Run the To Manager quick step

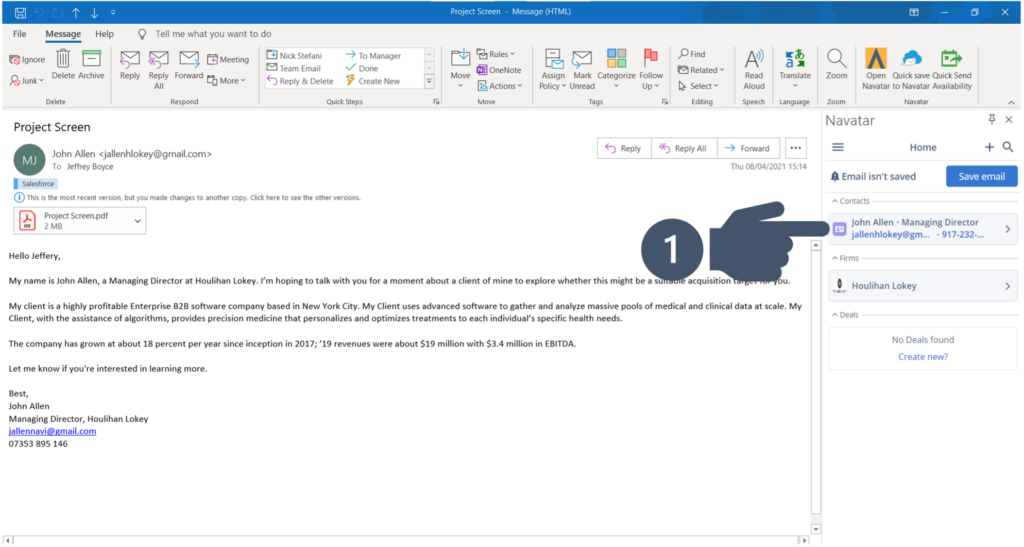pos(373,55)
